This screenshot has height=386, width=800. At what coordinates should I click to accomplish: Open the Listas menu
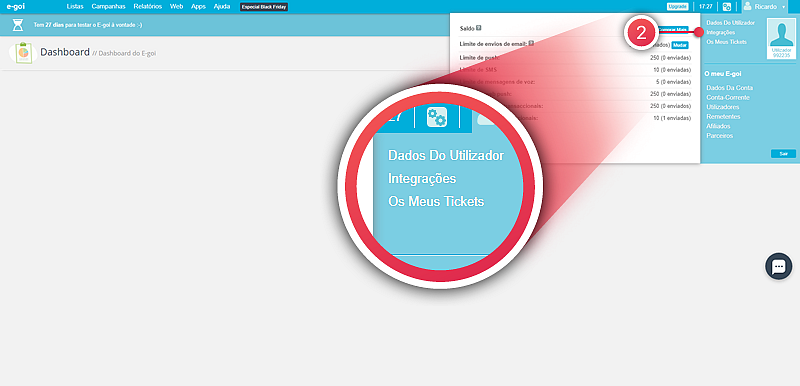75,7
